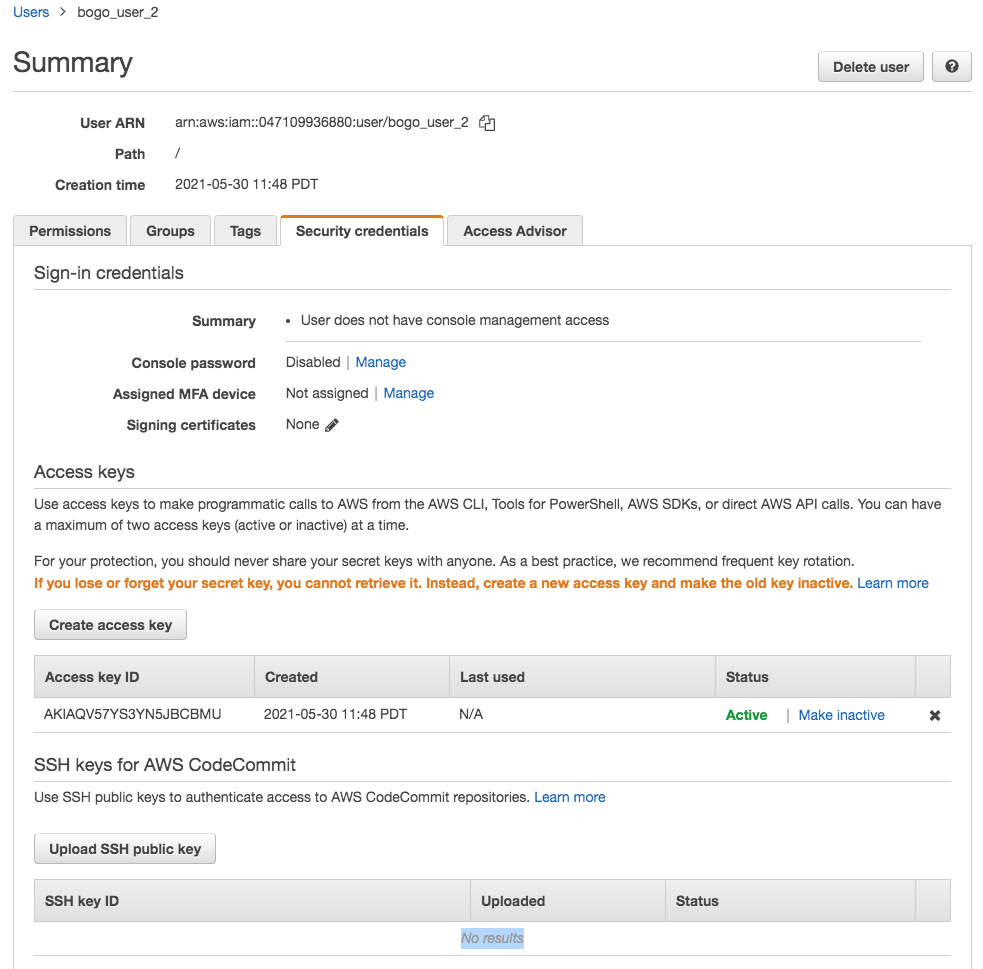Open help with the question mark icon
983x969 pixels.
(x=951, y=66)
